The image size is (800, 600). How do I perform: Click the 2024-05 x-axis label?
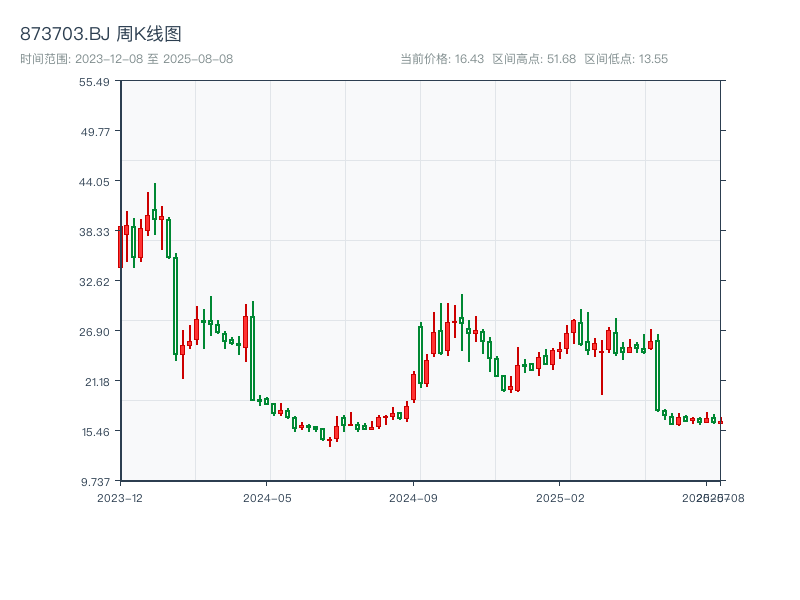[267, 498]
